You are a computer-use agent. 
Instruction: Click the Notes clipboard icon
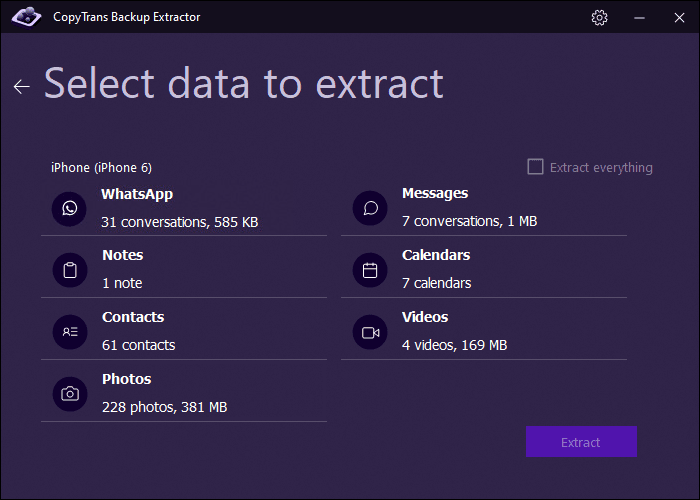[70, 270]
